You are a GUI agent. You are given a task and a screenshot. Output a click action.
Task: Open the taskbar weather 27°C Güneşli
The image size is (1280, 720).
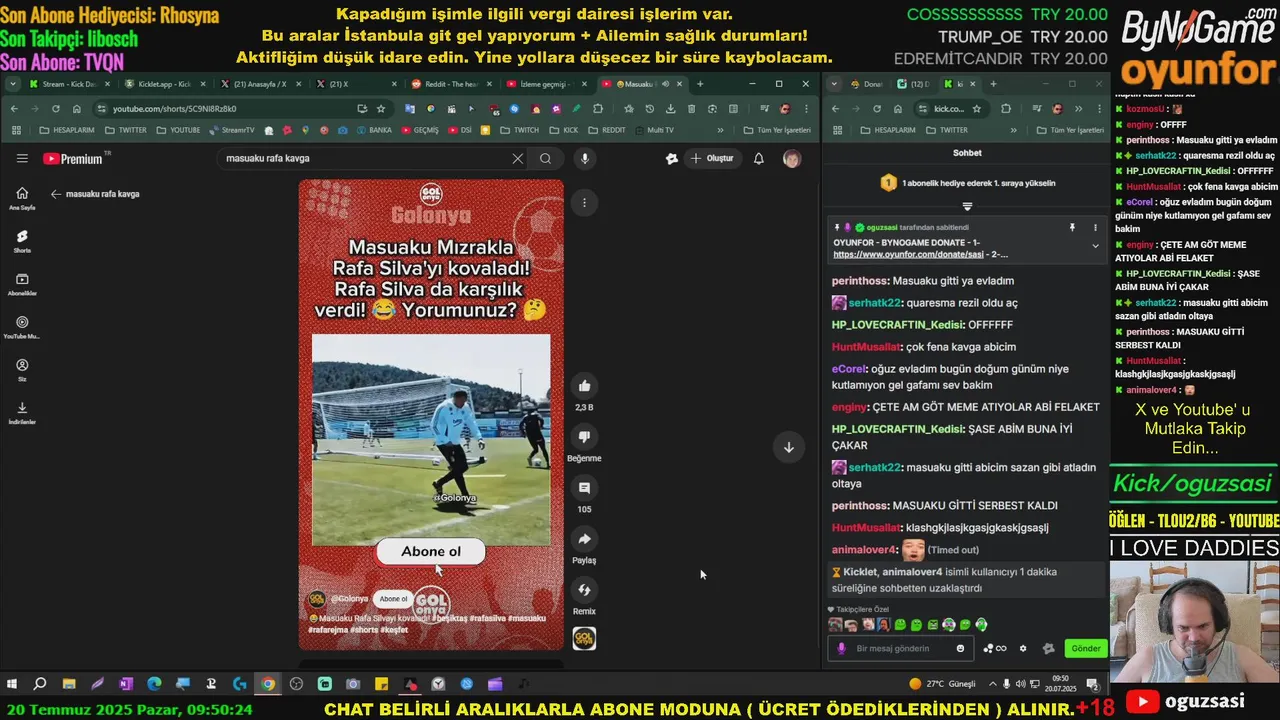[942, 684]
